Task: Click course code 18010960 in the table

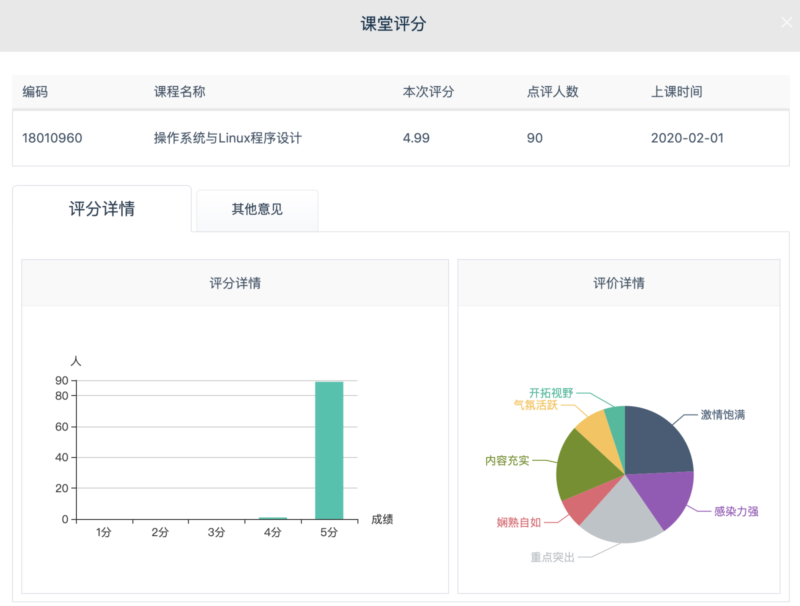Action: [x=52, y=138]
